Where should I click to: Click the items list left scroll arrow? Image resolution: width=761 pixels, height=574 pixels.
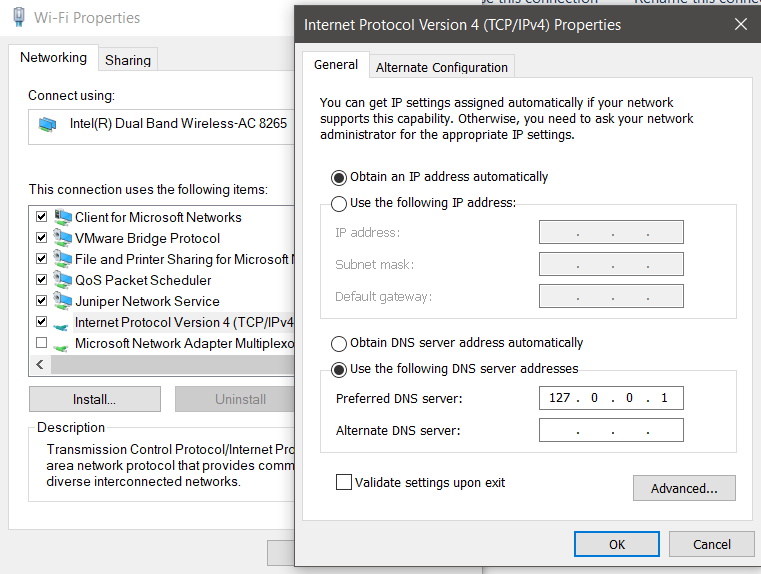pos(40,364)
